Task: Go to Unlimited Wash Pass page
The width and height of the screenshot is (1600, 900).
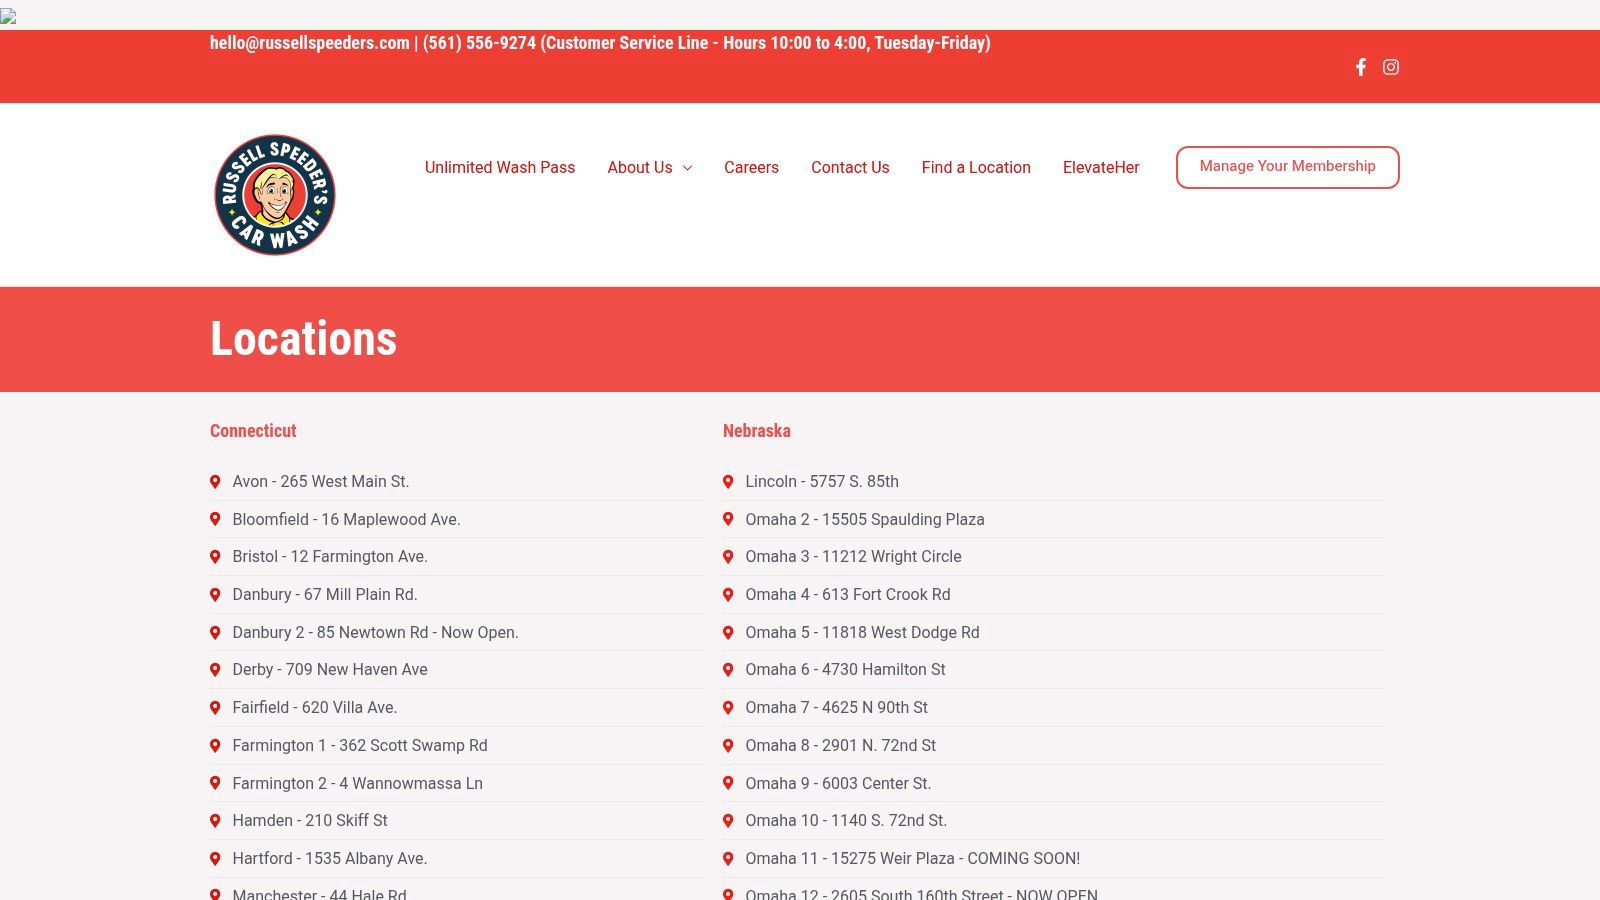Action: [x=500, y=167]
